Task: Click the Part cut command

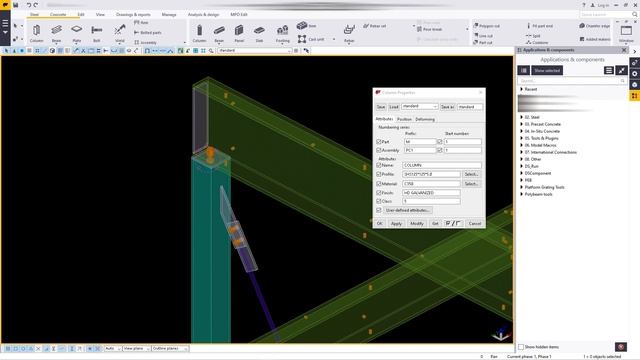Action: pos(482,42)
